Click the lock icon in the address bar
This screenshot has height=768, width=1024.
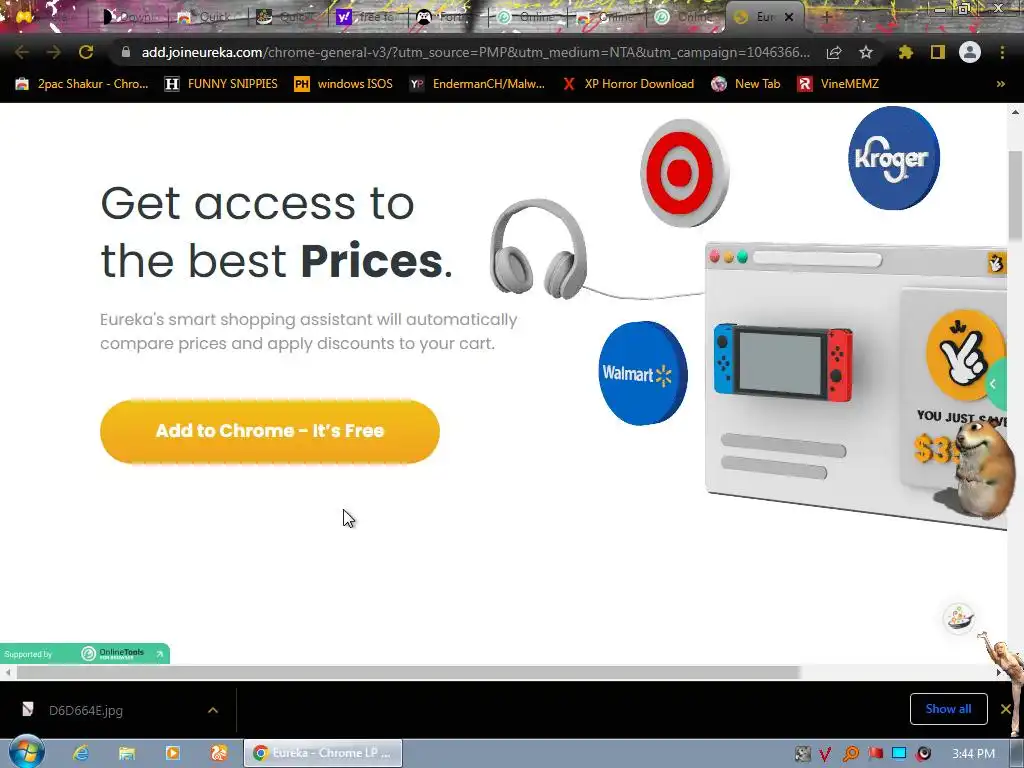coord(126,52)
